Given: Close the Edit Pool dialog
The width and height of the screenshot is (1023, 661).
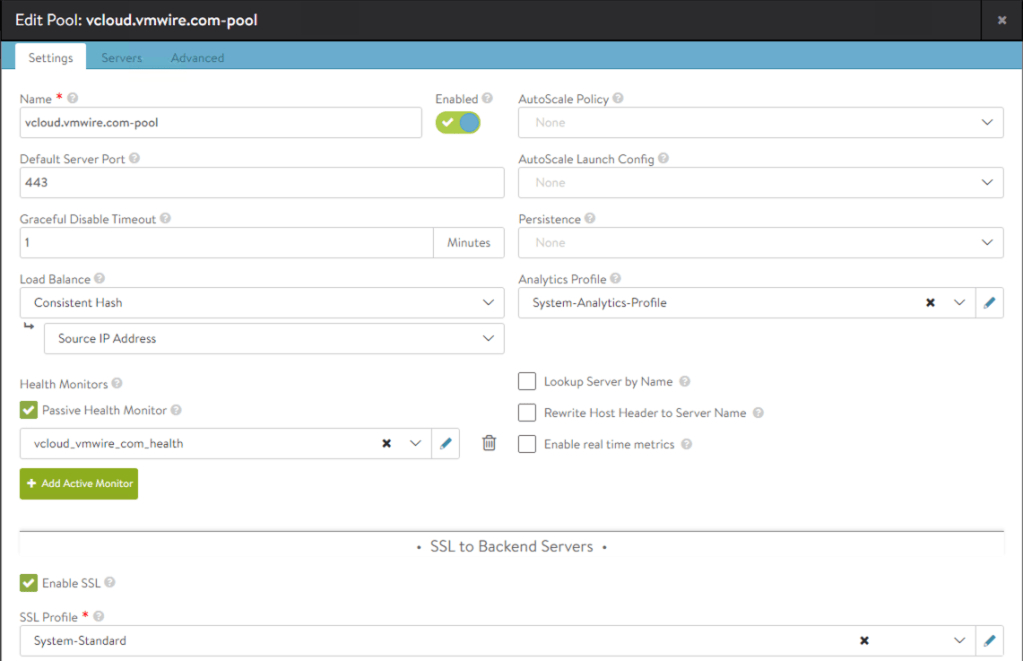Looking at the screenshot, I should [x=1002, y=20].
